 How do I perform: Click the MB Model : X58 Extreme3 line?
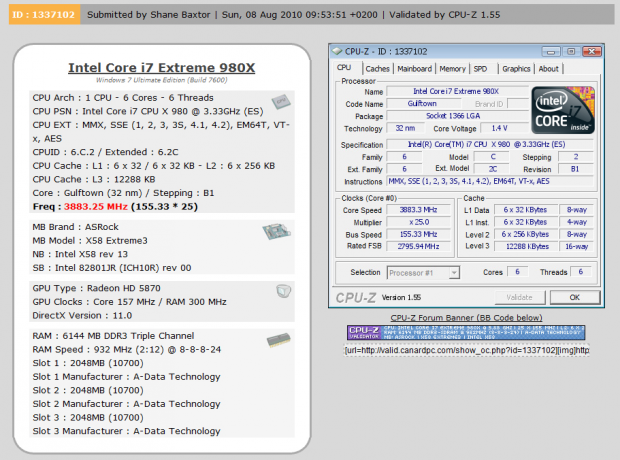(90, 240)
